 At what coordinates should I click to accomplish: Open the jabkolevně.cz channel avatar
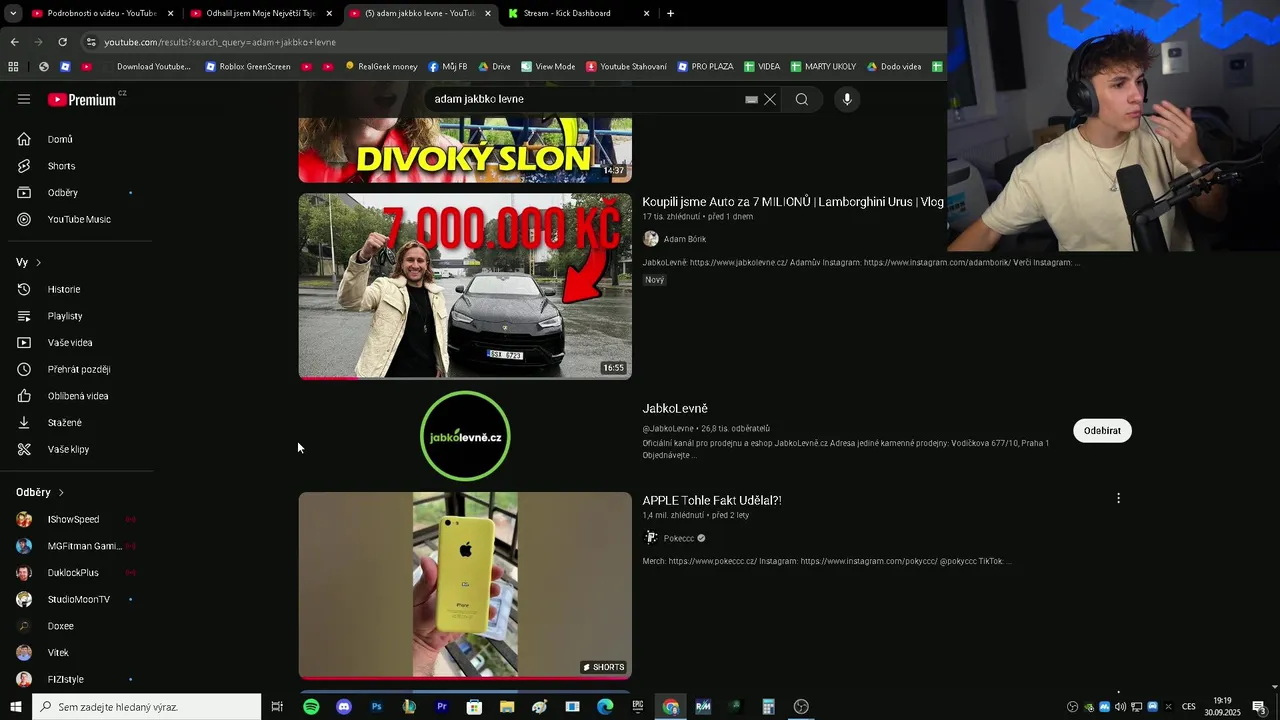click(465, 436)
